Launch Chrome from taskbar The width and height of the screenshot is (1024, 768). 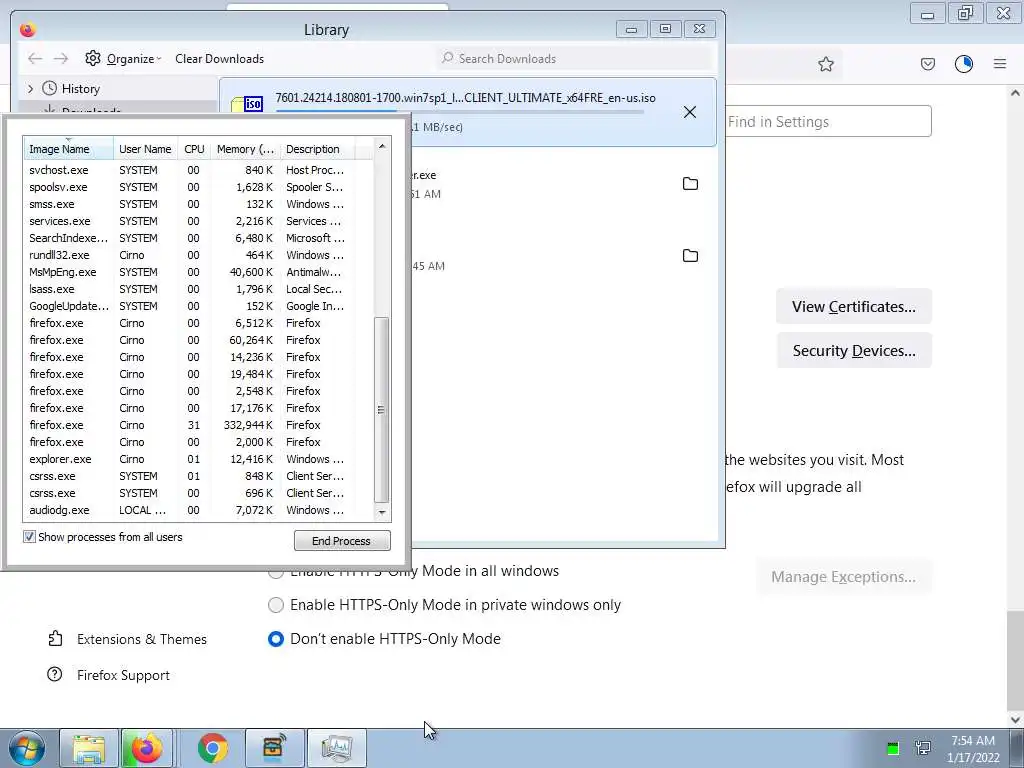coord(212,748)
